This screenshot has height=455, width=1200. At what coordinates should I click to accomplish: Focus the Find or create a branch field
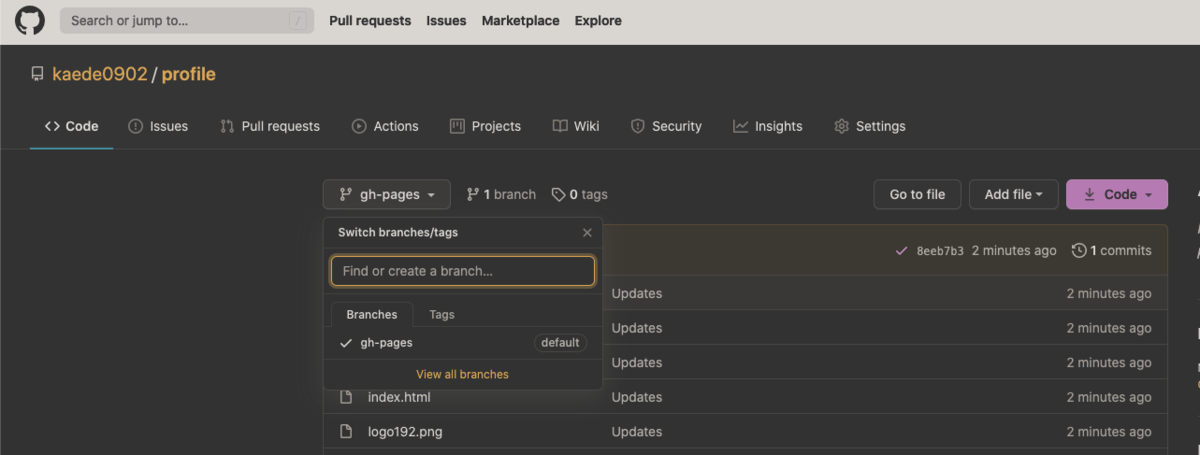463,271
